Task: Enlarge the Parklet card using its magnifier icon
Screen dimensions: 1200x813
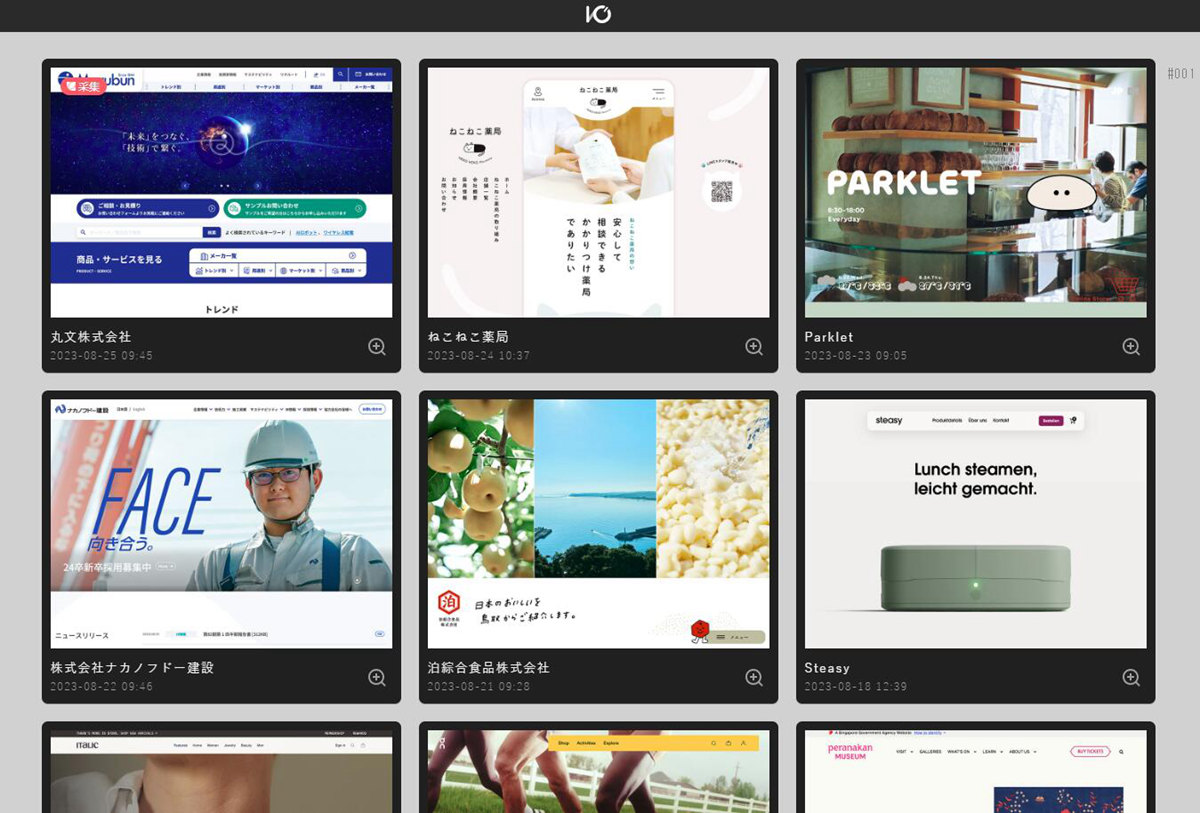Action: coord(1131,347)
